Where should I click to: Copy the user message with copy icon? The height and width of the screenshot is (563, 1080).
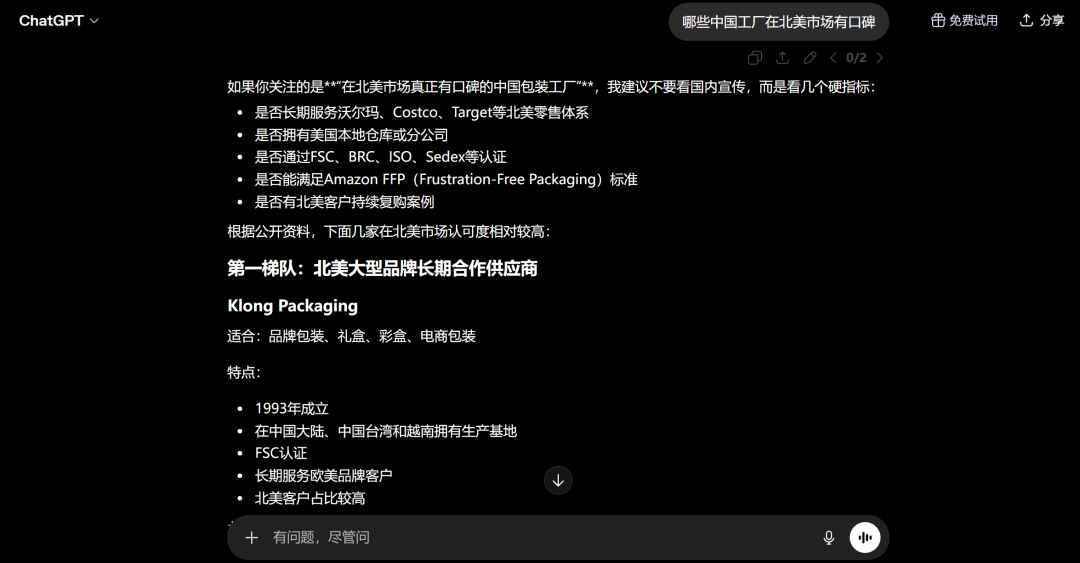tap(755, 58)
